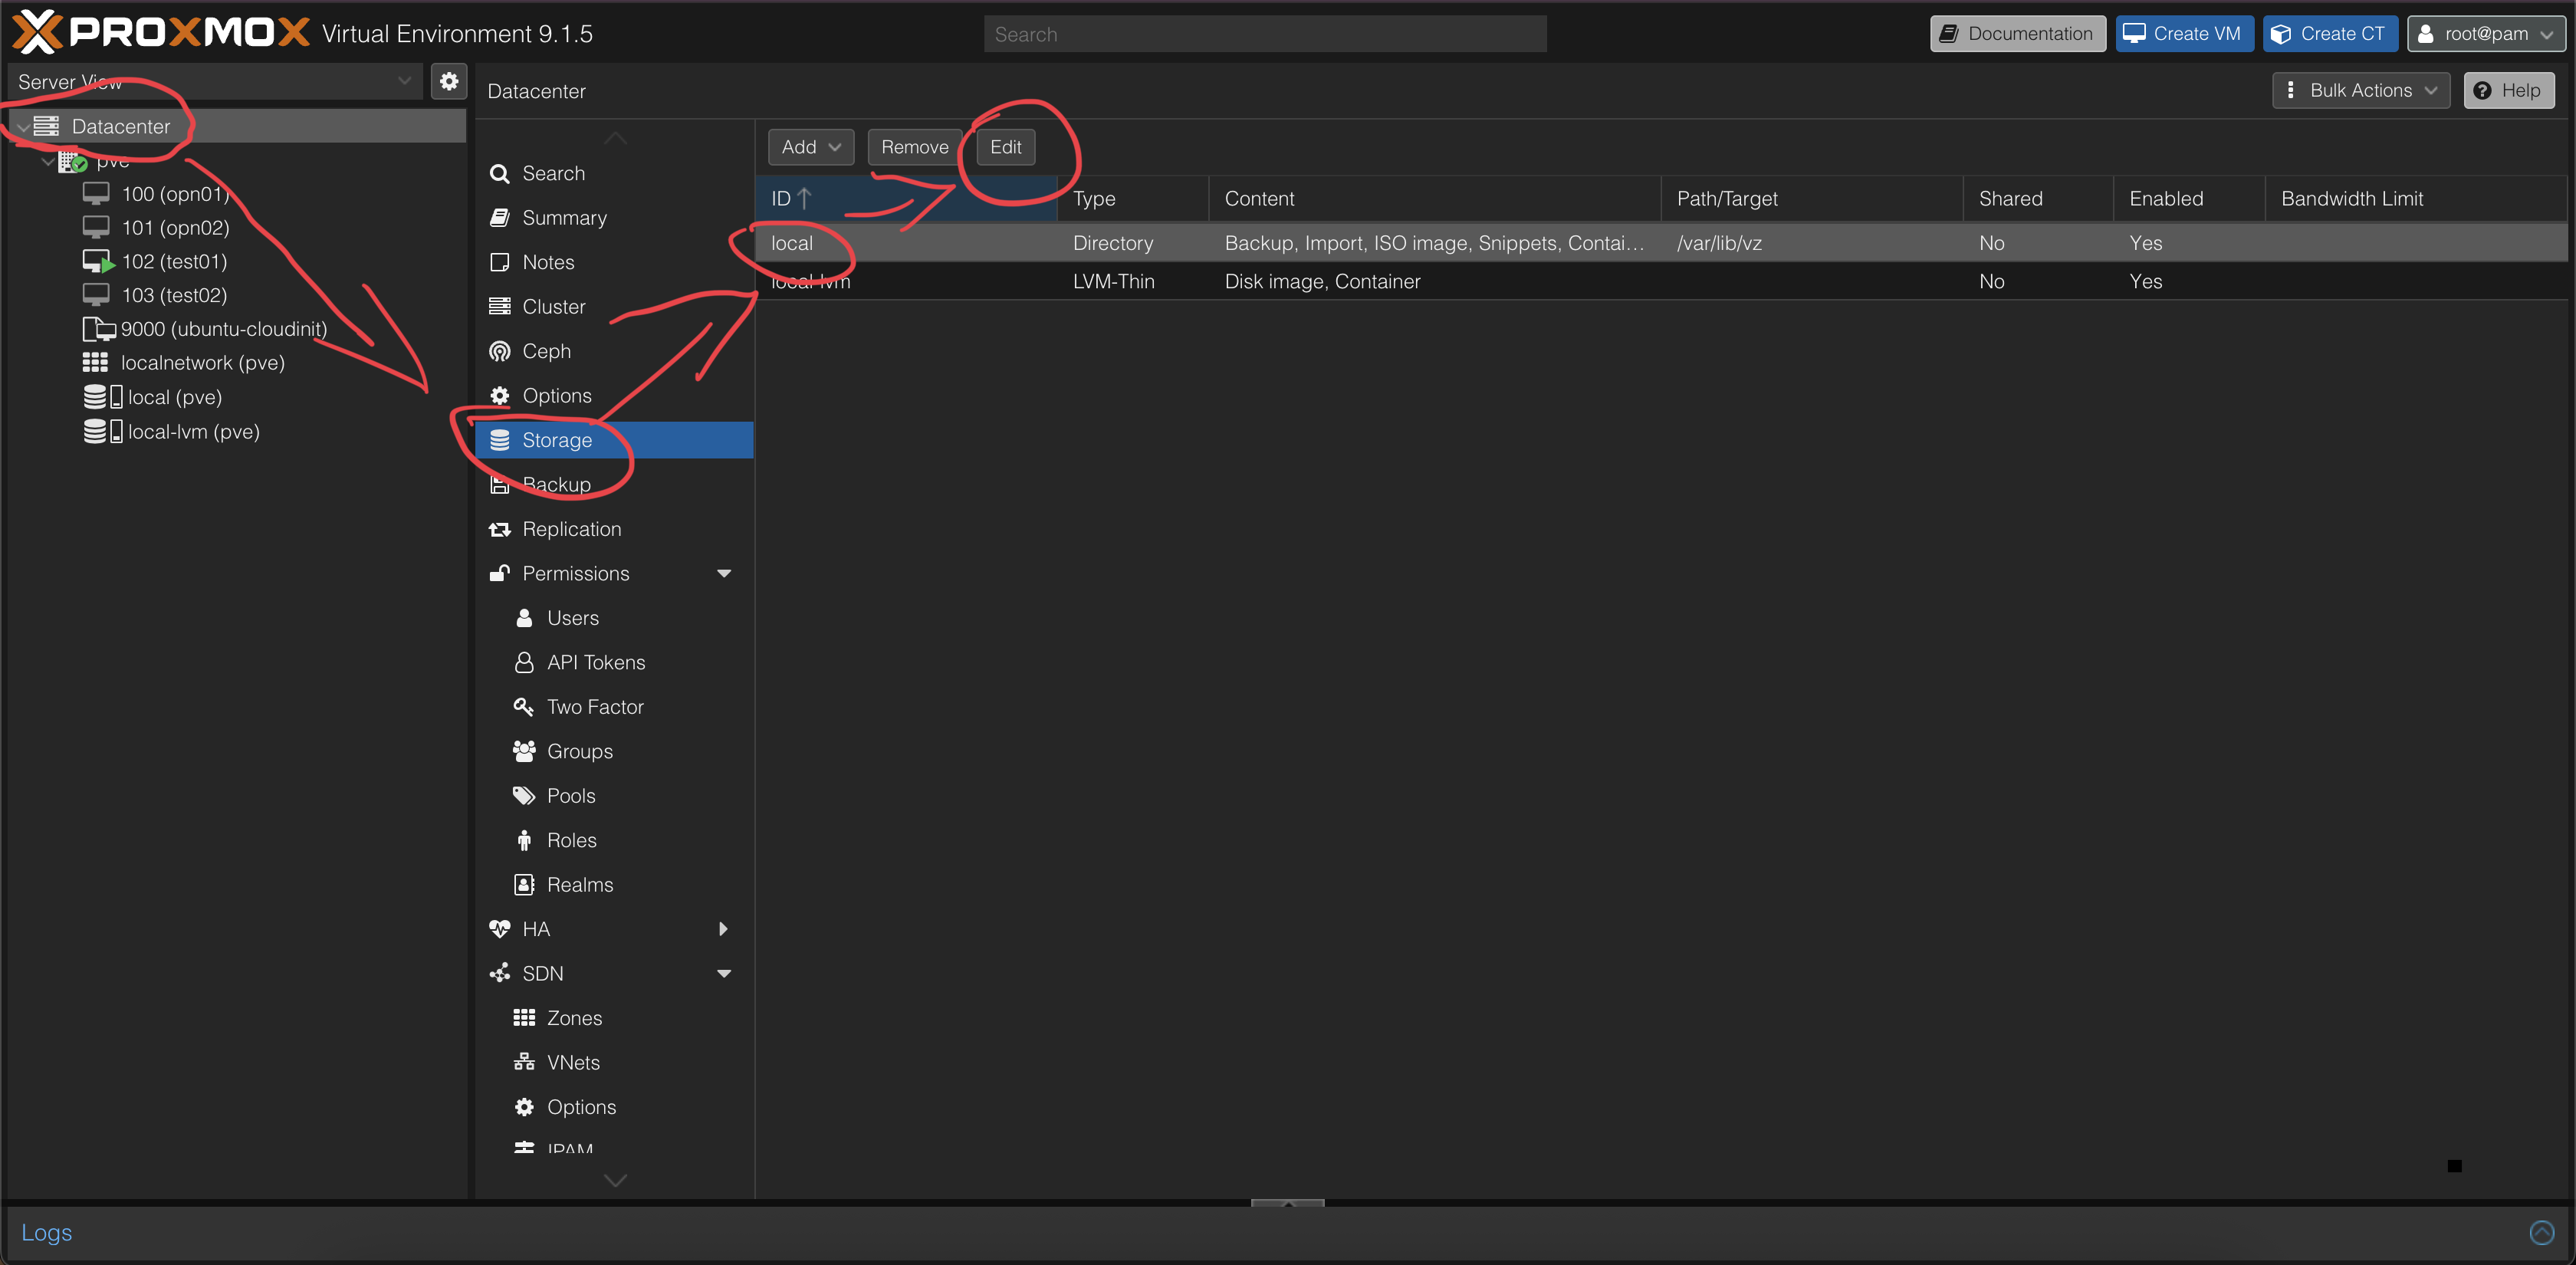
Task: Open the Search panel magnifier icon
Action: coord(499,174)
